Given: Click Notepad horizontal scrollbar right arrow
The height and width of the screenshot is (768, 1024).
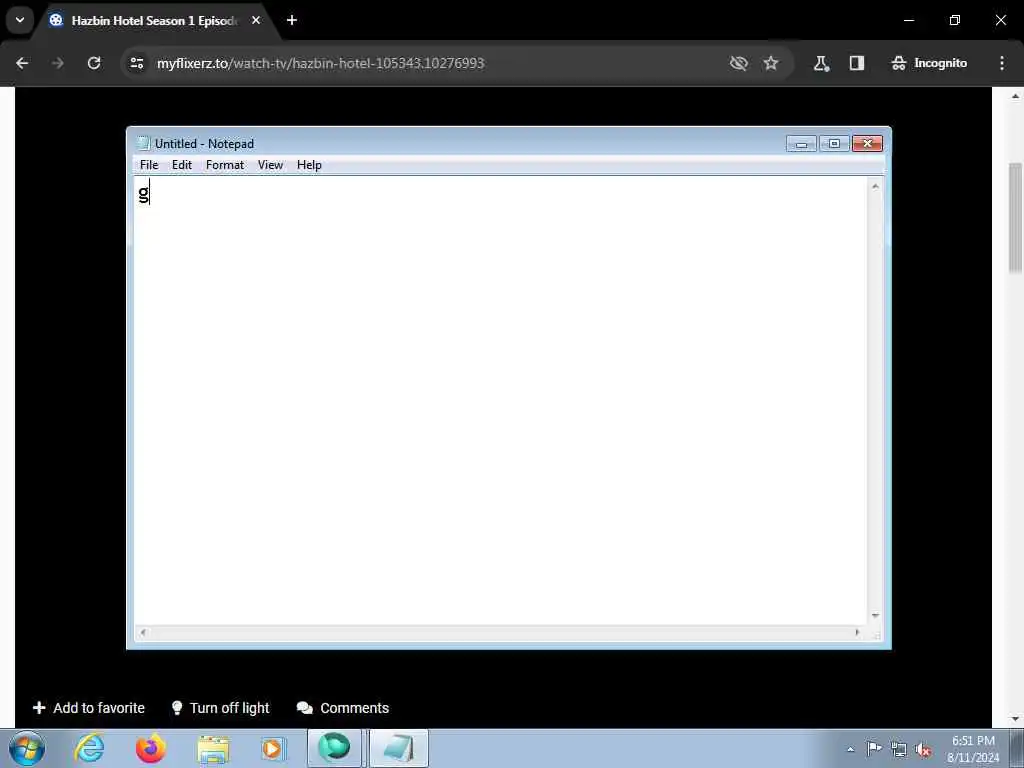Looking at the screenshot, I should 857,632.
